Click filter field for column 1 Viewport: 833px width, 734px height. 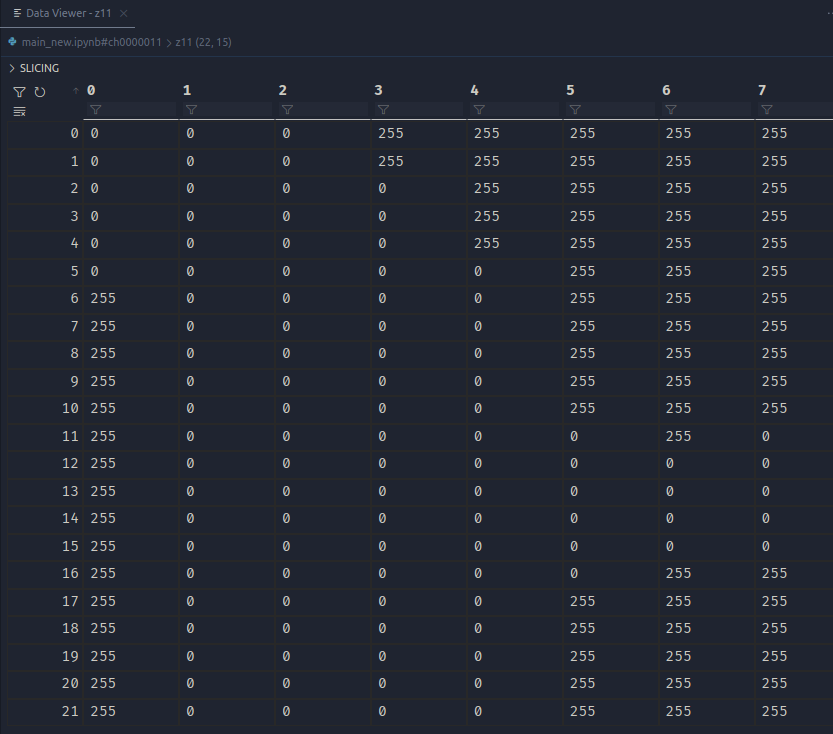tap(227, 109)
